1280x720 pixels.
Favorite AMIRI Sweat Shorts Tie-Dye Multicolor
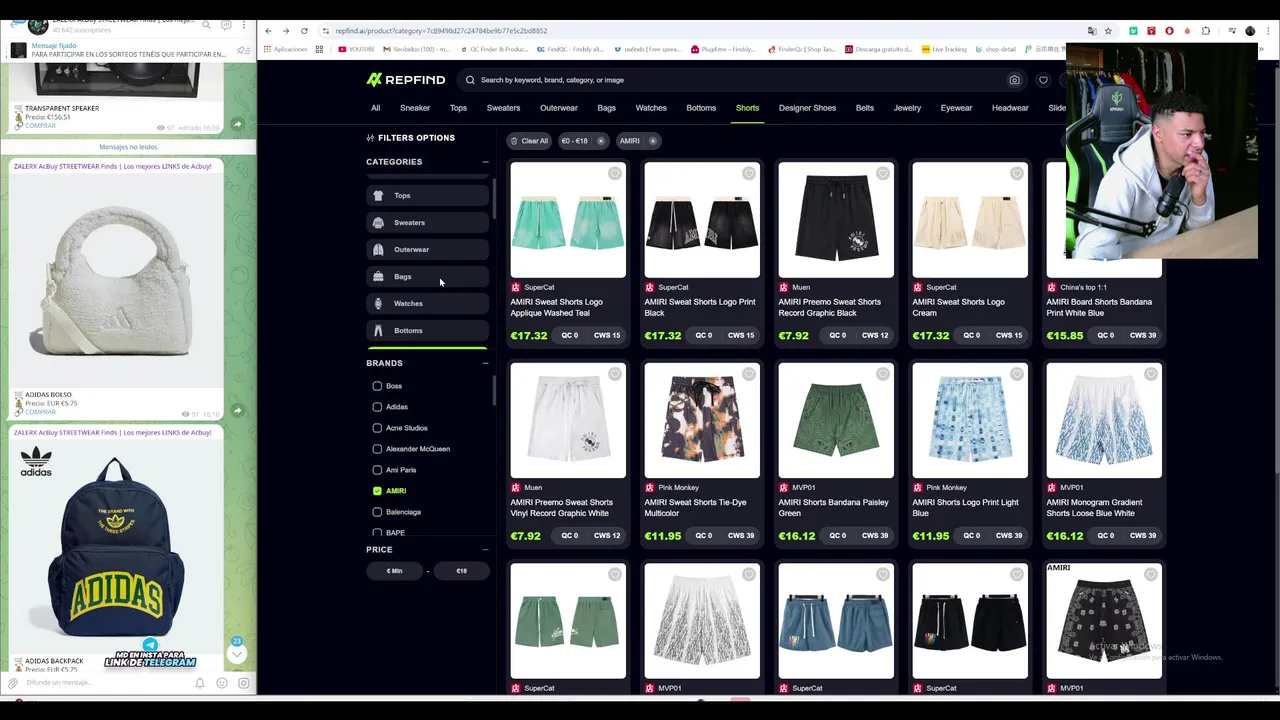(749, 374)
